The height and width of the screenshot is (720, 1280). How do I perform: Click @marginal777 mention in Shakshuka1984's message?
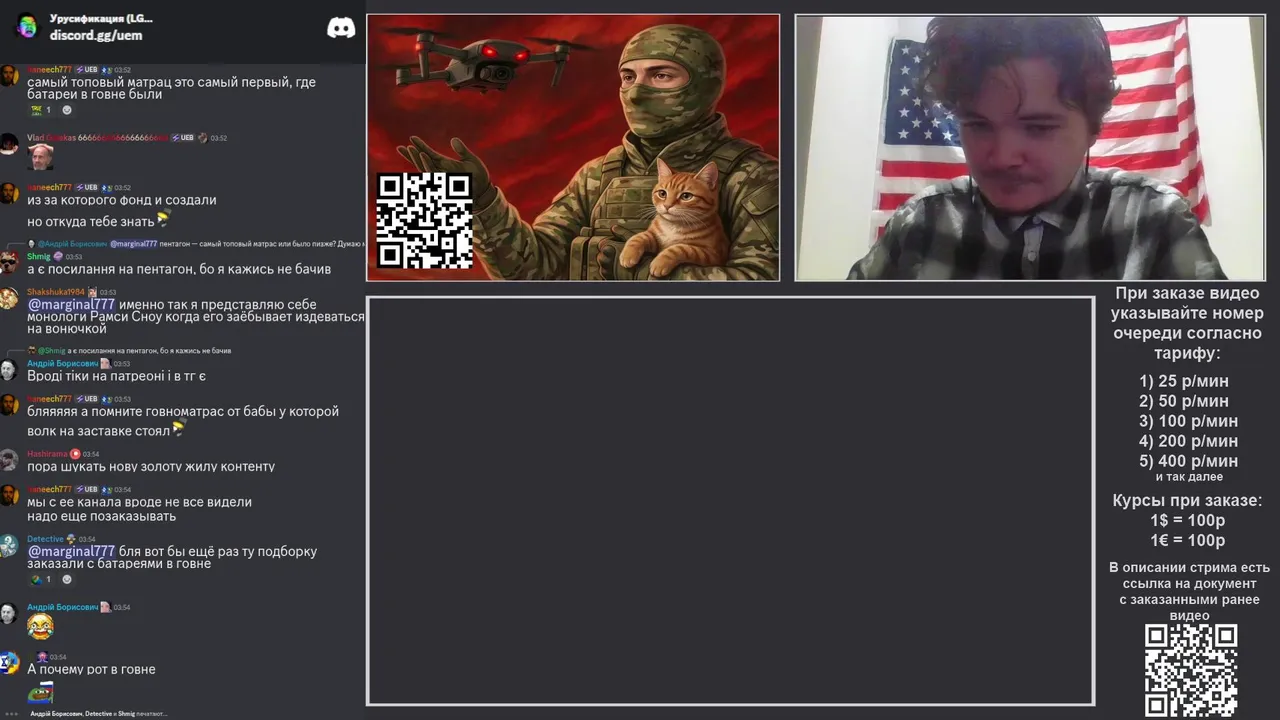pyautogui.click(x=71, y=305)
